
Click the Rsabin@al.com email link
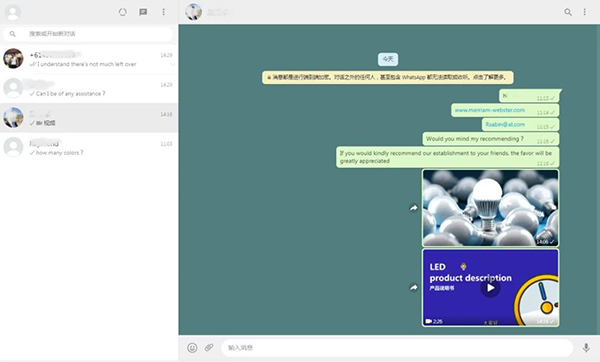pyautogui.click(x=505, y=124)
